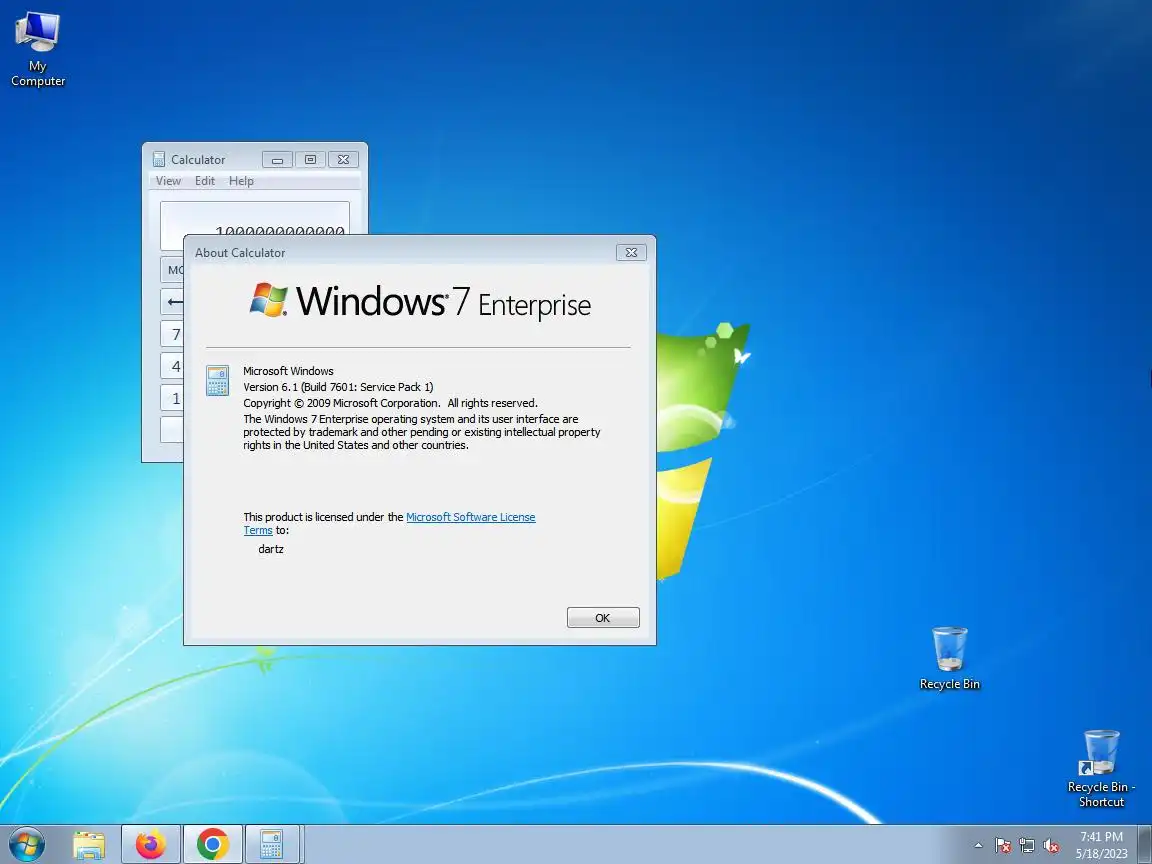Click the Version 6.1 Build 7601 text
1152x864 pixels.
(x=339, y=386)
